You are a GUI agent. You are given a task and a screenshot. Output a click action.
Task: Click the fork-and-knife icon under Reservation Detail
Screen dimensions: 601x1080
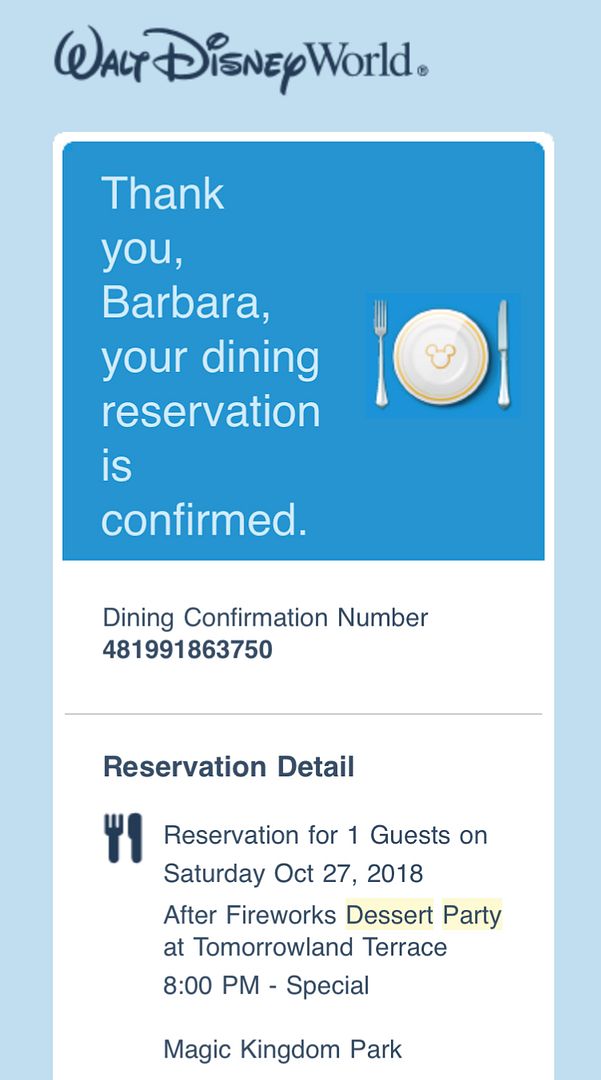tap(123, 838)
